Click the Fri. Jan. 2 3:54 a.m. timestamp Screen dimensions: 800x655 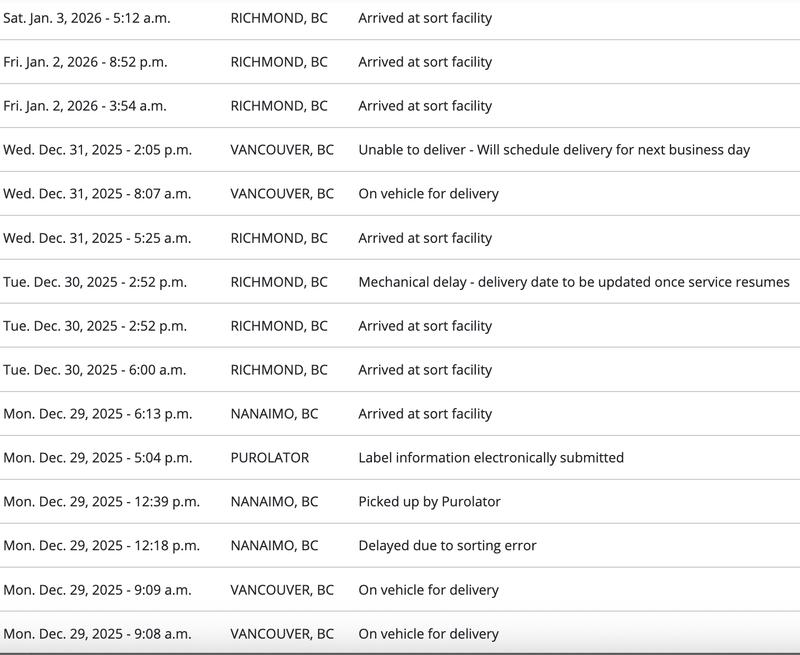click(85, 106)
